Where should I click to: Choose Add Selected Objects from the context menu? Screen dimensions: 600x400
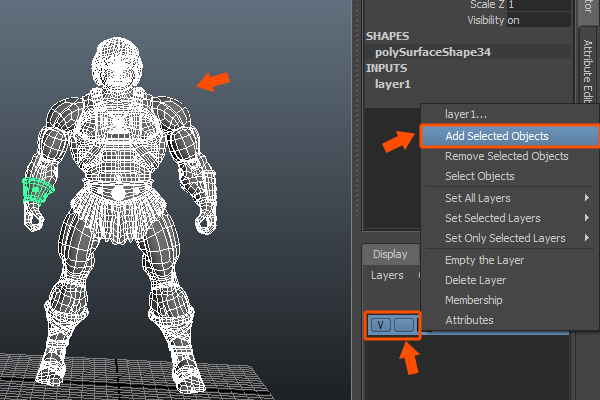tap(496, 135)
